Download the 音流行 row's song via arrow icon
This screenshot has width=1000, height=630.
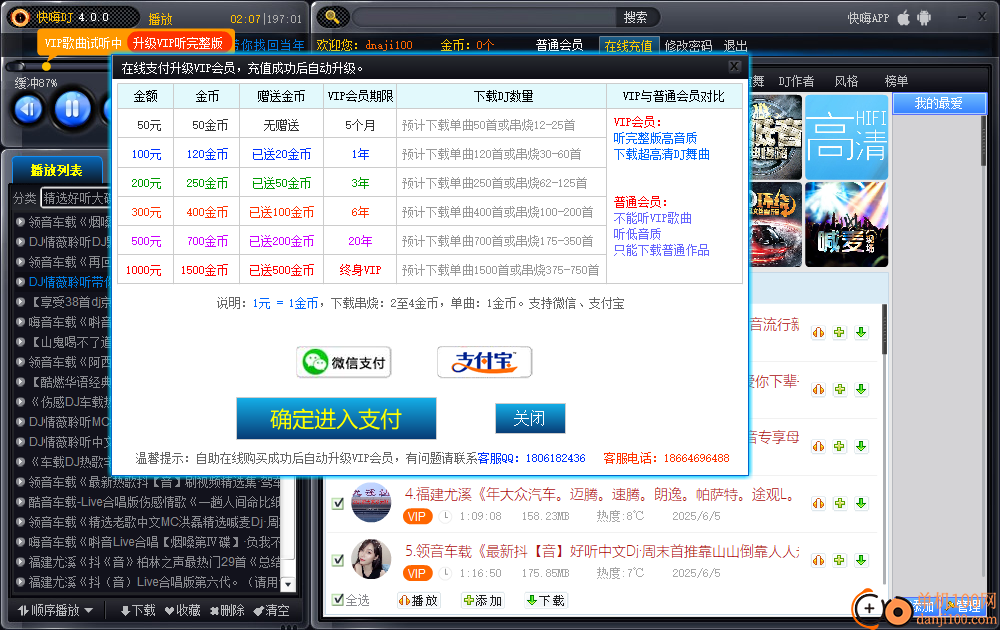(x=861, y=332)
